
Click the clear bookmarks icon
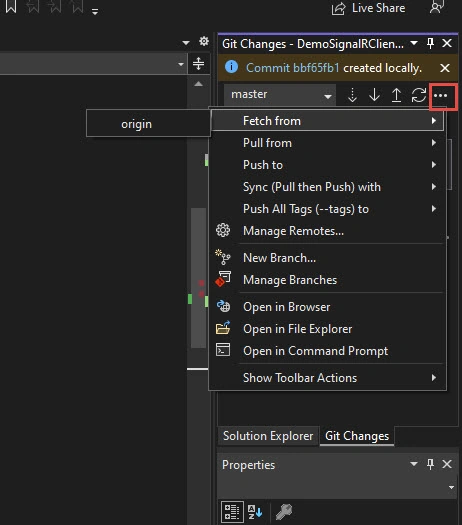click(78, 6)
